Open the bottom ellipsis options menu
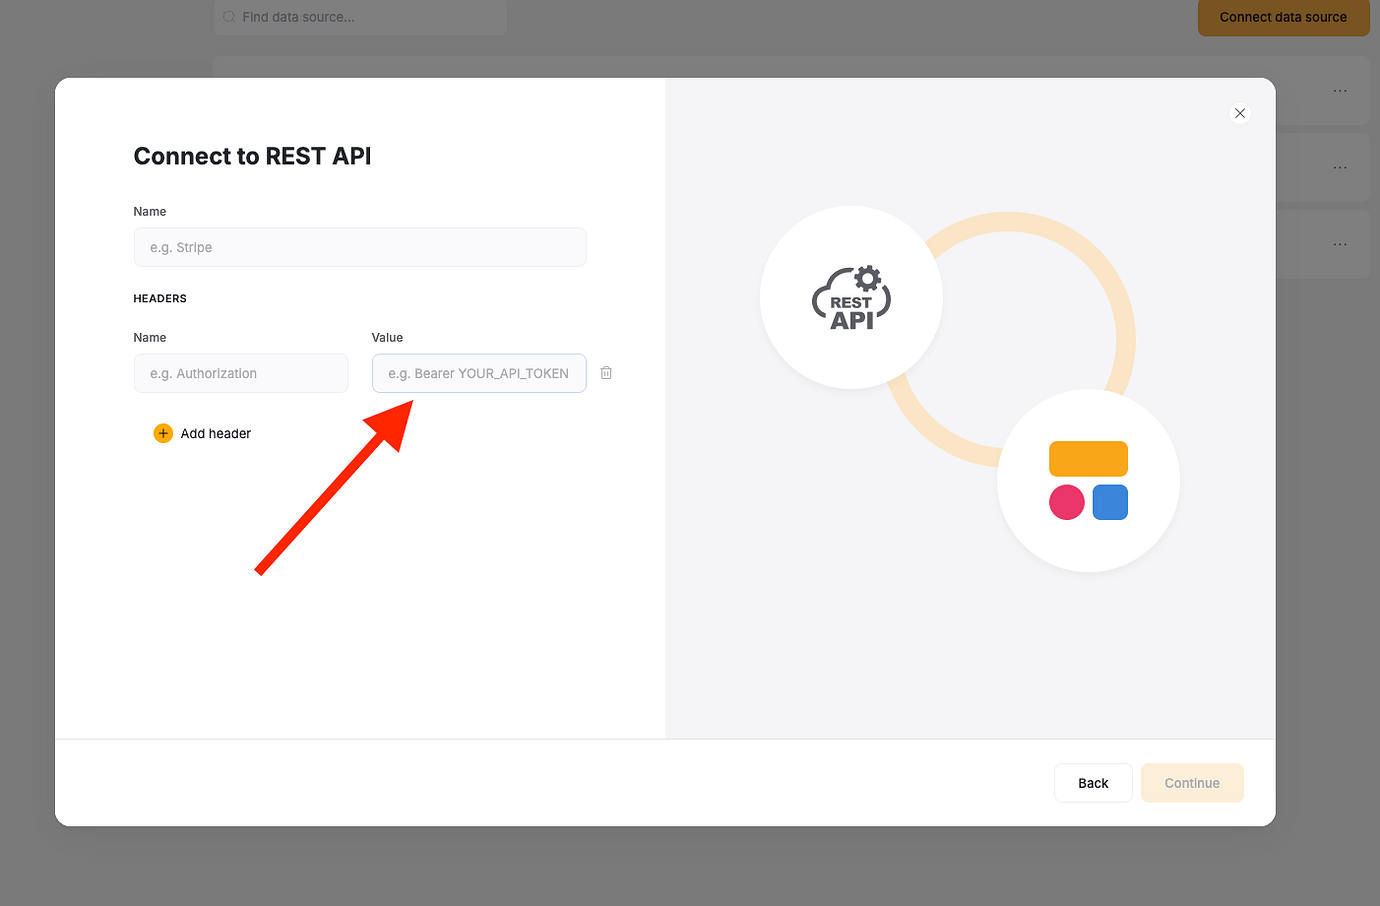The width and height of the screenshot is (1380, 906). click(1340, 243)
